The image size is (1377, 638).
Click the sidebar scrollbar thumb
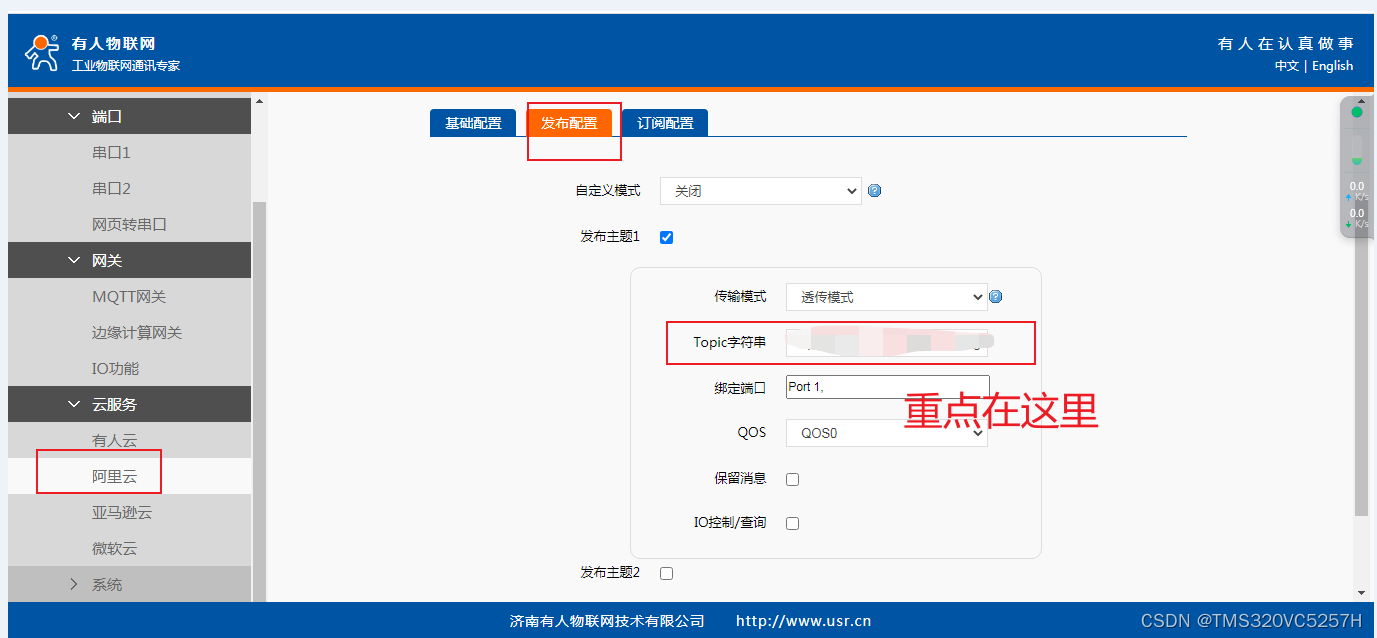[260, 400]
